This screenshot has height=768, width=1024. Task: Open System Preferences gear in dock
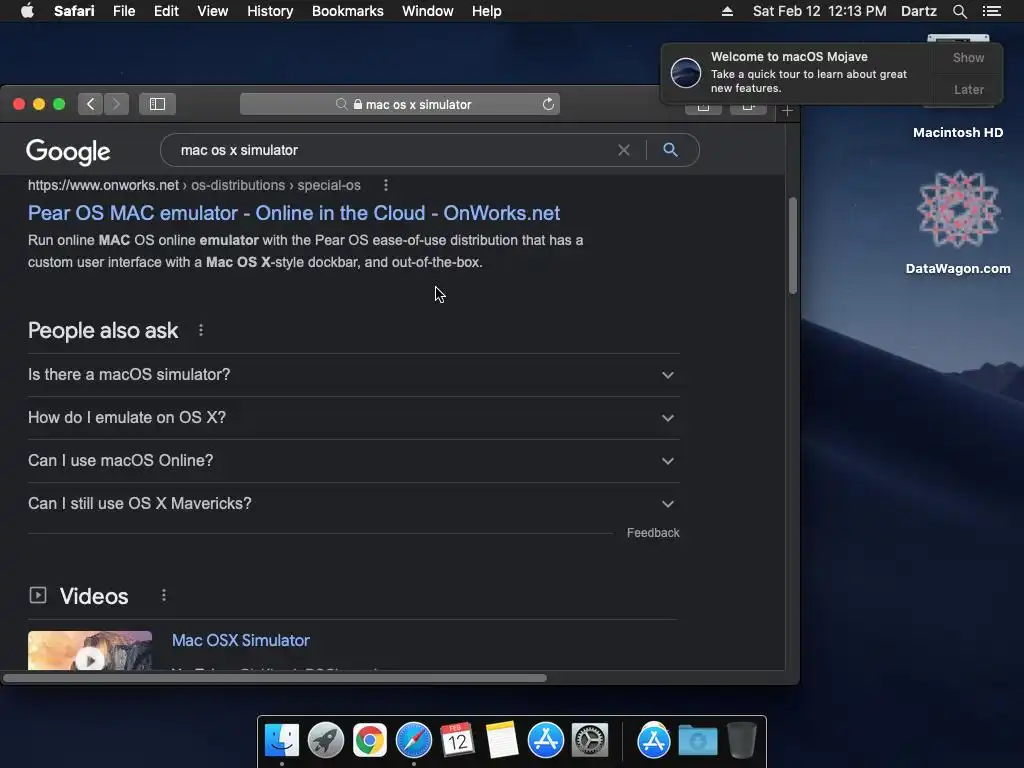[x=590, y=740]
